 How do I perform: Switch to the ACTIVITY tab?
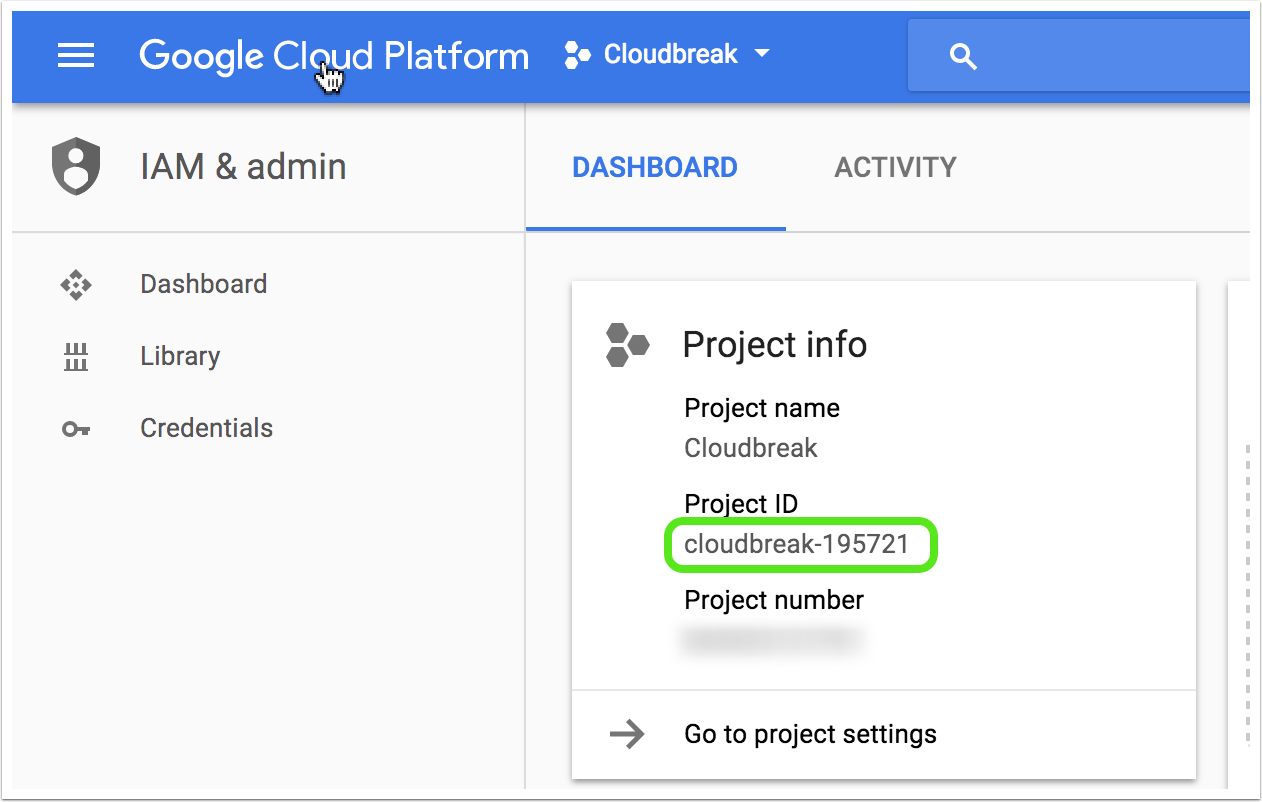pos(895,167)
